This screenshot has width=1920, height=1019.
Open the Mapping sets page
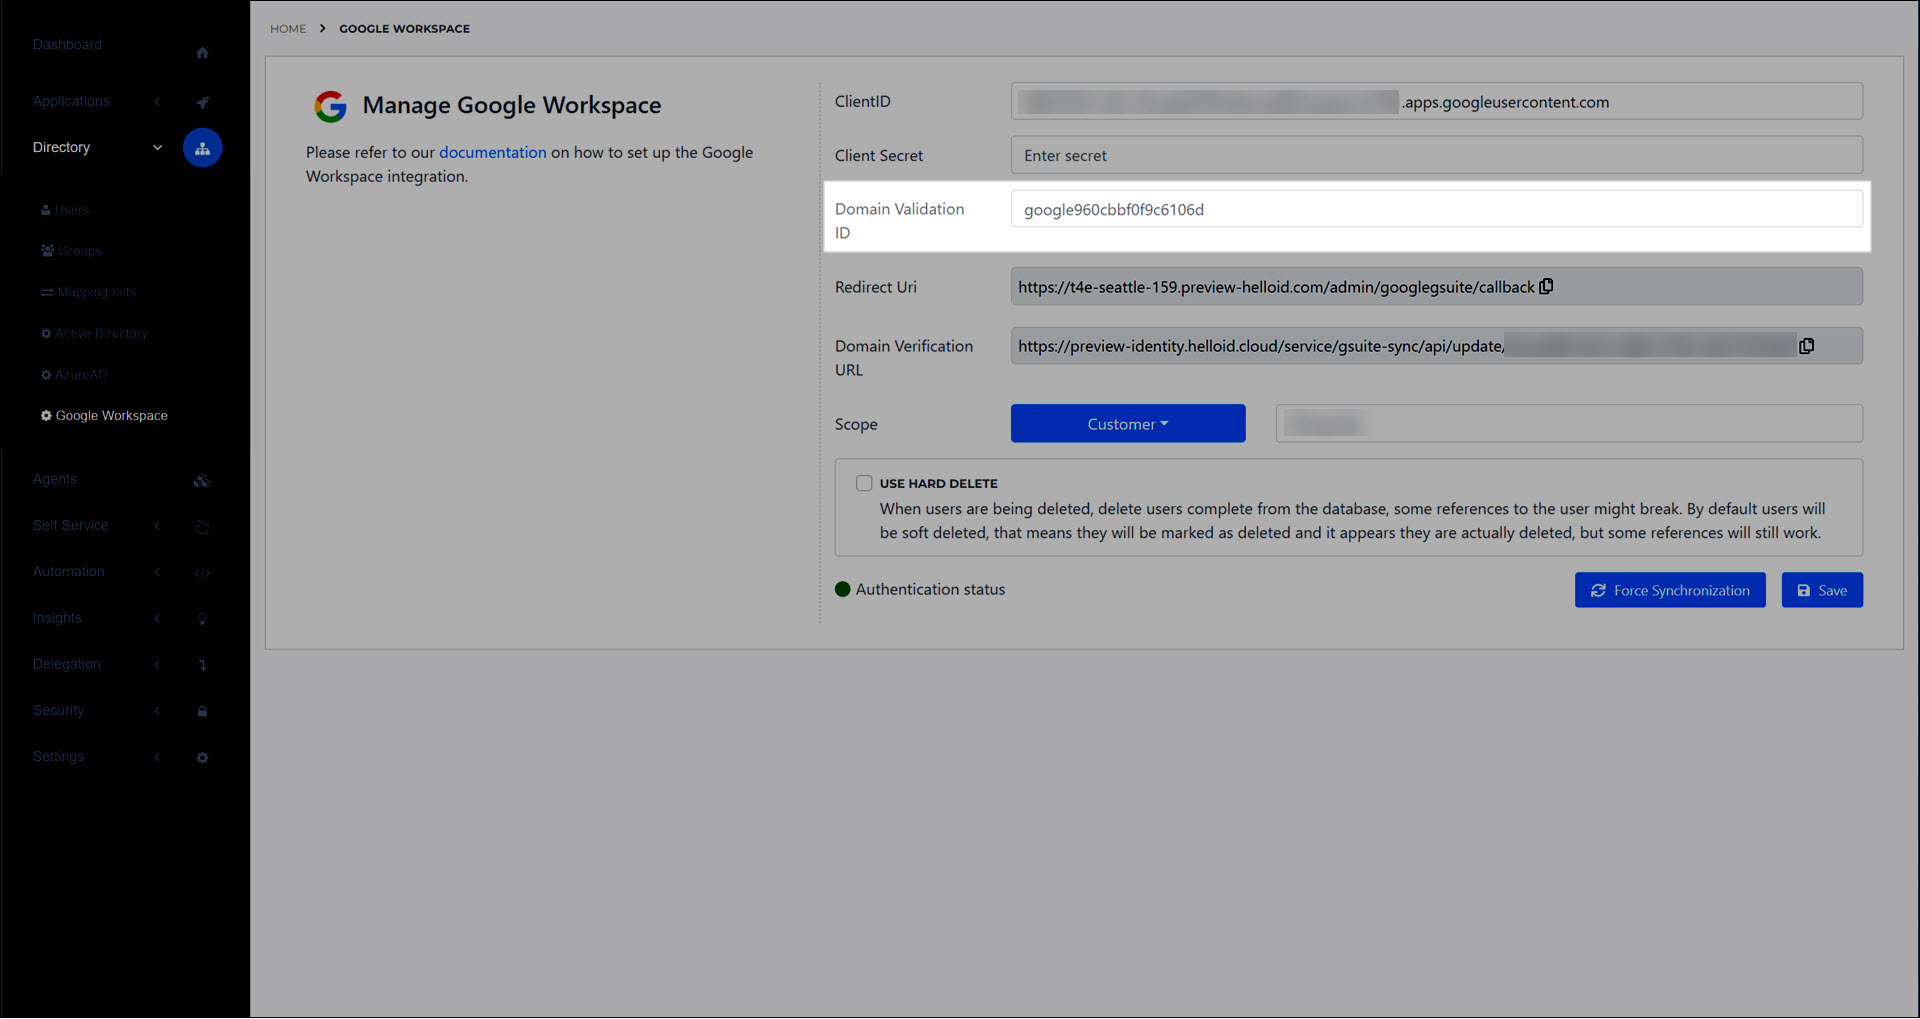88,292
